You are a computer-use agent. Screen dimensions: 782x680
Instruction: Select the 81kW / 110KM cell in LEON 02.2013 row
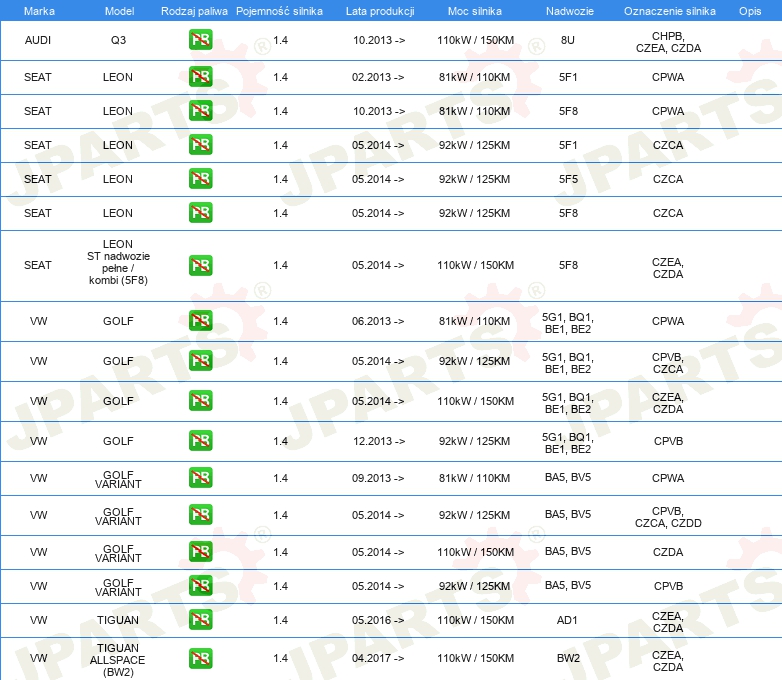click(474, 77)
